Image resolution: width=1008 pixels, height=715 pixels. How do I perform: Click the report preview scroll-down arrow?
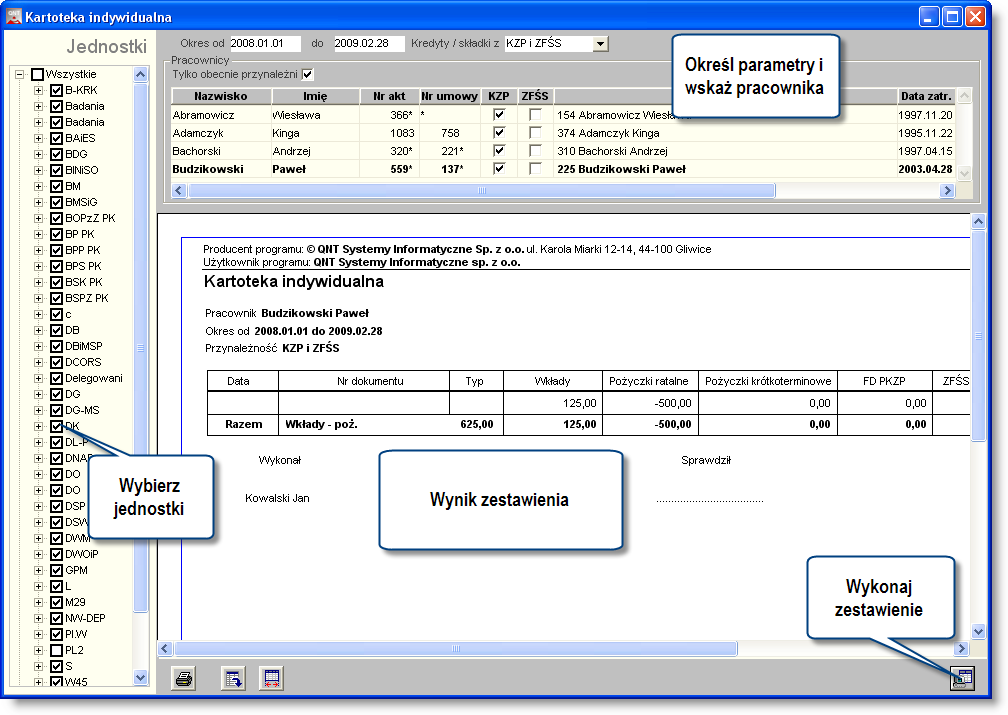click(x=978, y=631)
